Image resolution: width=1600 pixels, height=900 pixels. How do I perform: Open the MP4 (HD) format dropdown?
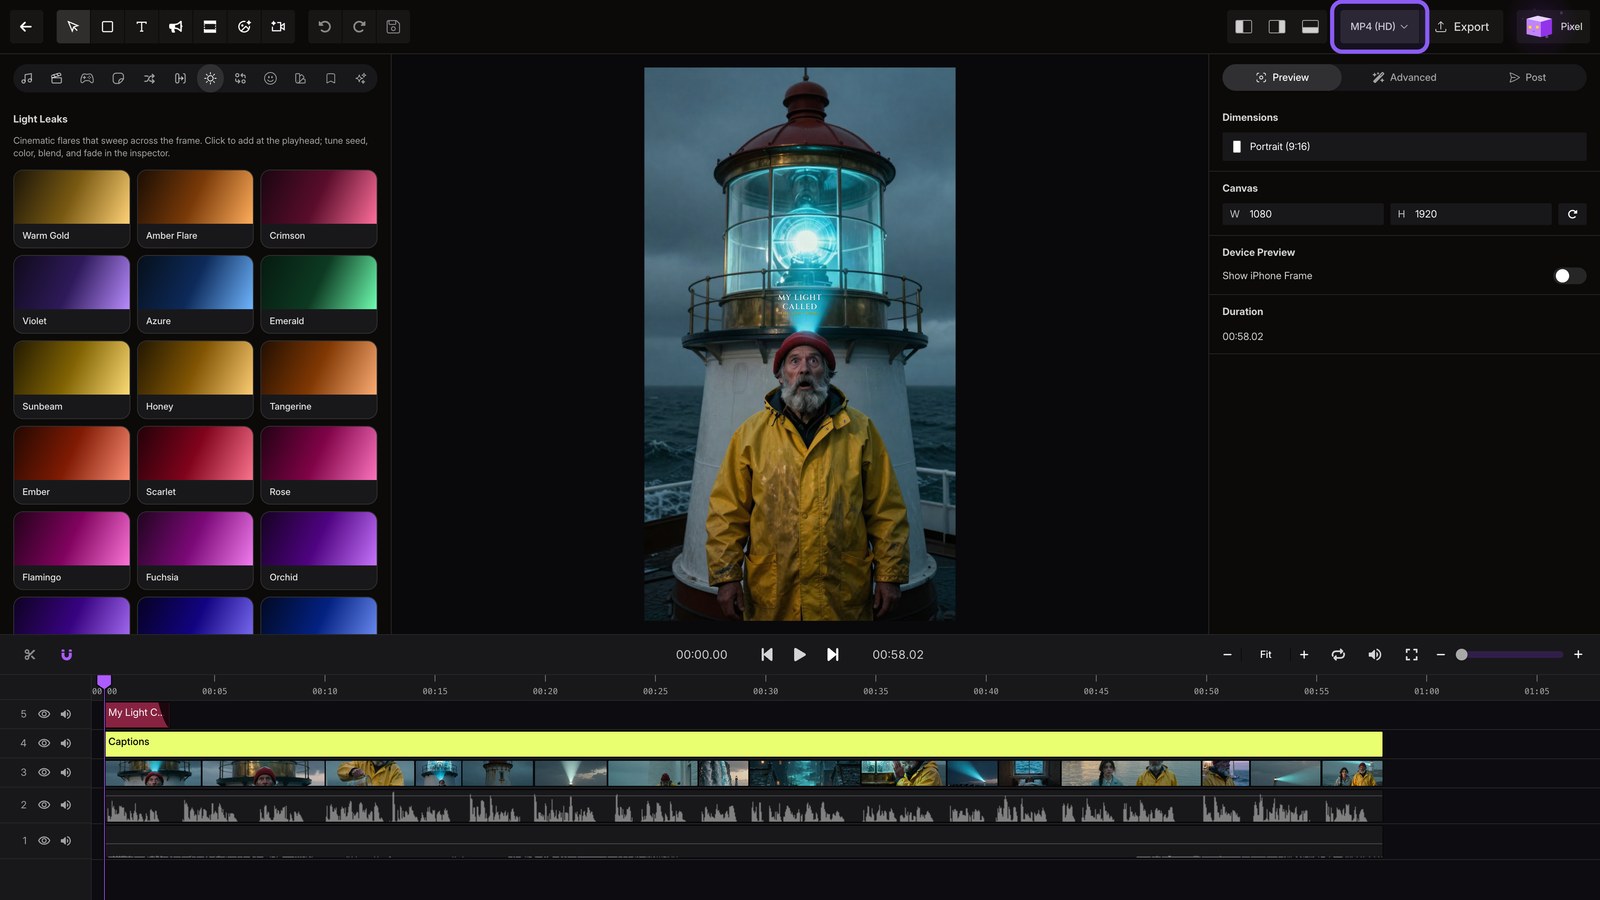tap(1378, 27)
